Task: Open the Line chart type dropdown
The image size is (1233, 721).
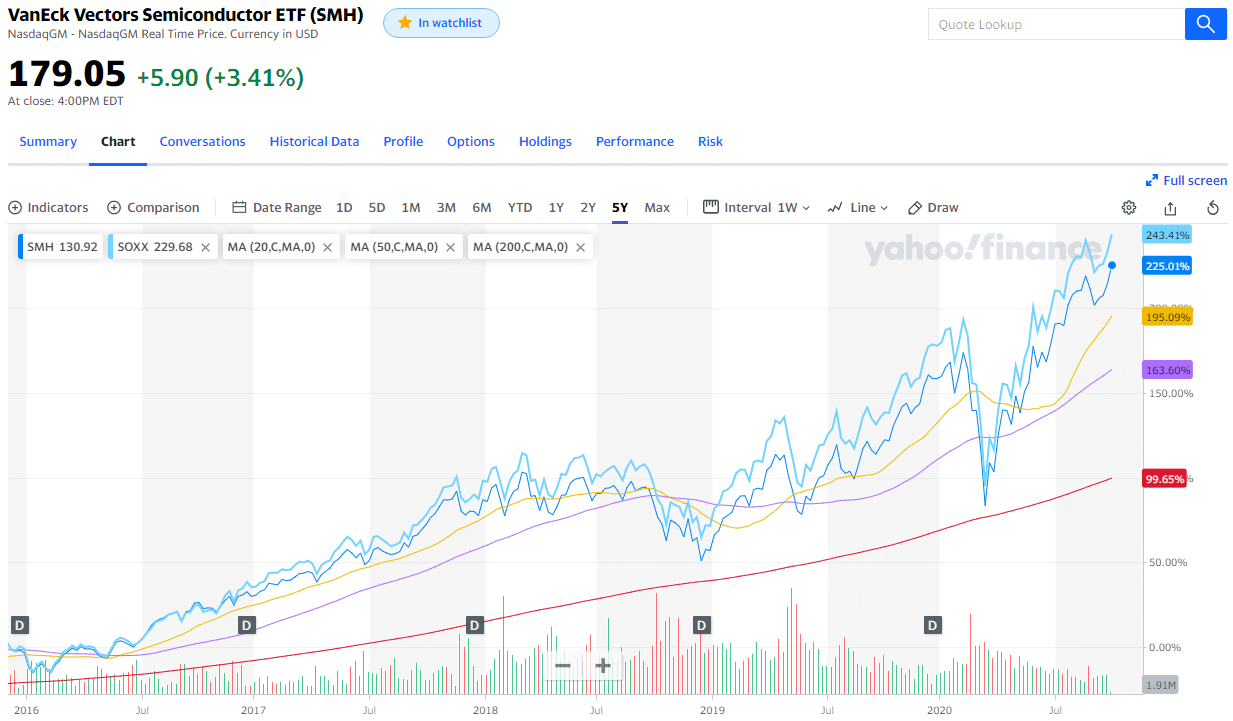Action: click(x=858, y=208)
